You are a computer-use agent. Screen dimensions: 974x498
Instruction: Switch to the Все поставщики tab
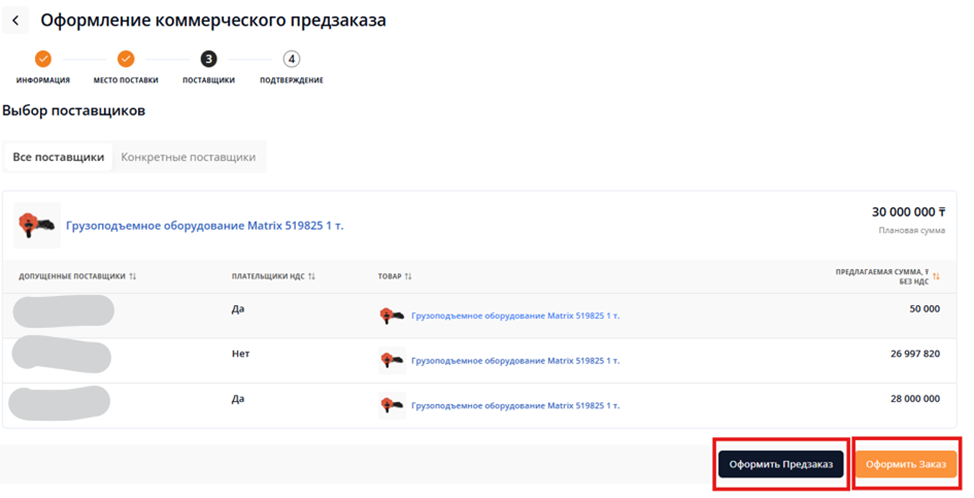pyautogui.click(x=58, y=157)
